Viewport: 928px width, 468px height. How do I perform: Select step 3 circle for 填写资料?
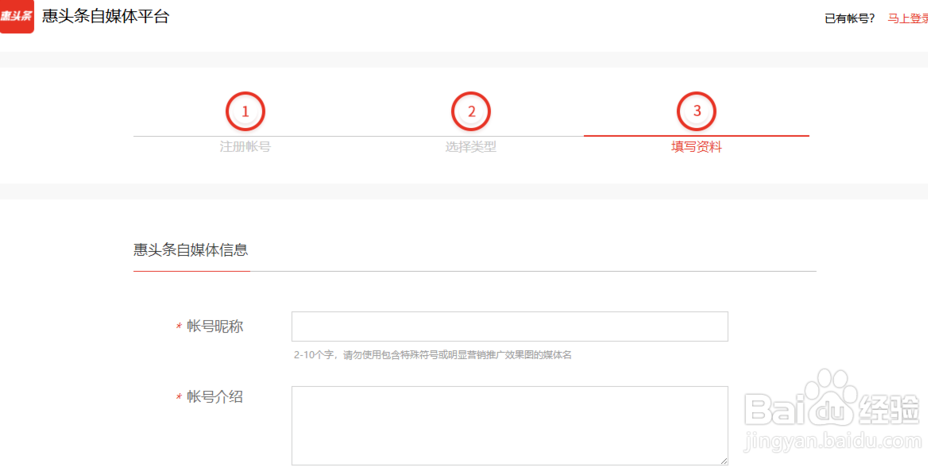click(x=697, y=111)
